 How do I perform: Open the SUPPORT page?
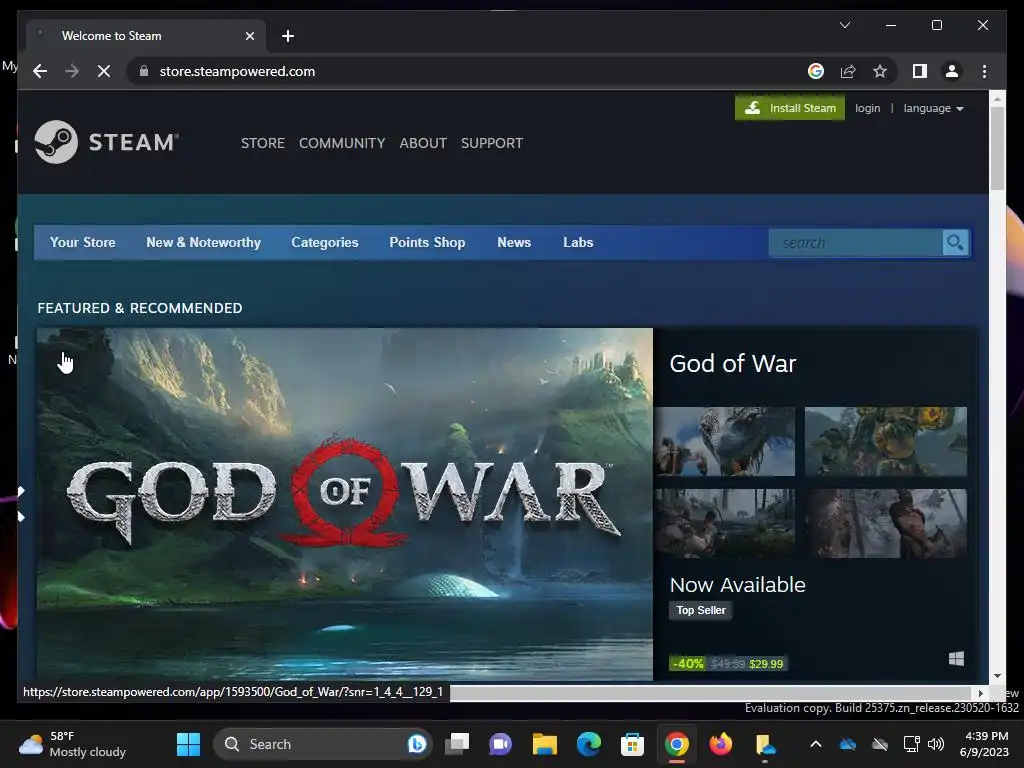[x=492, y=143]
